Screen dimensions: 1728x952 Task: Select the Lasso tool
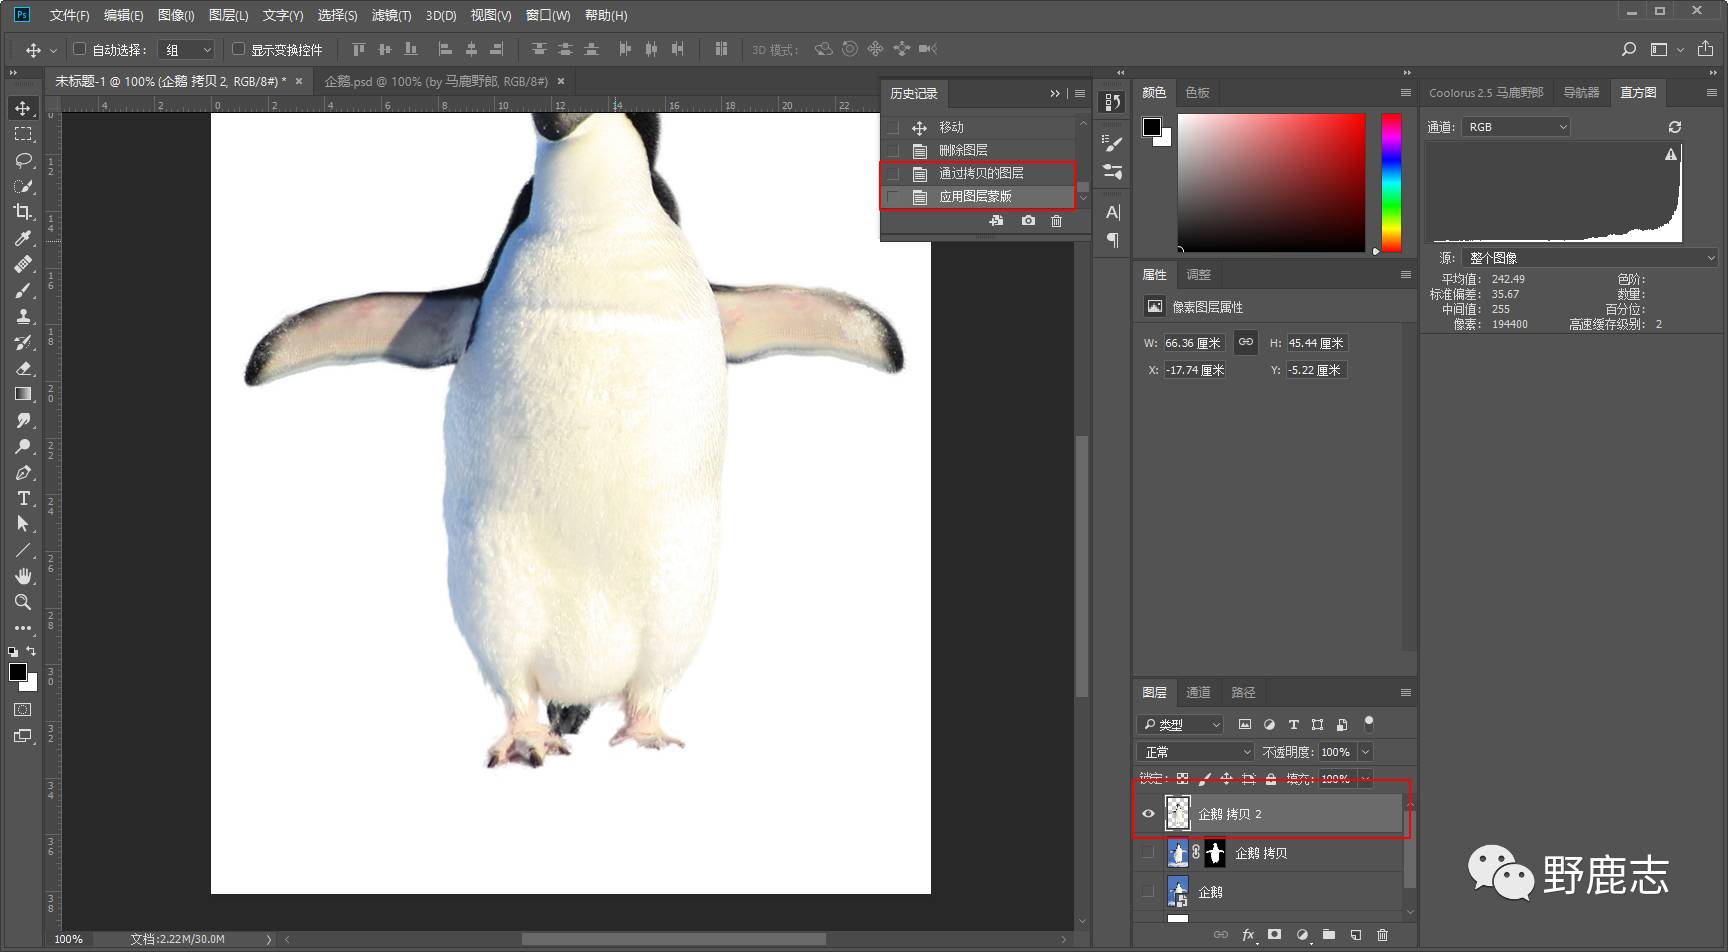coord(23,160)
